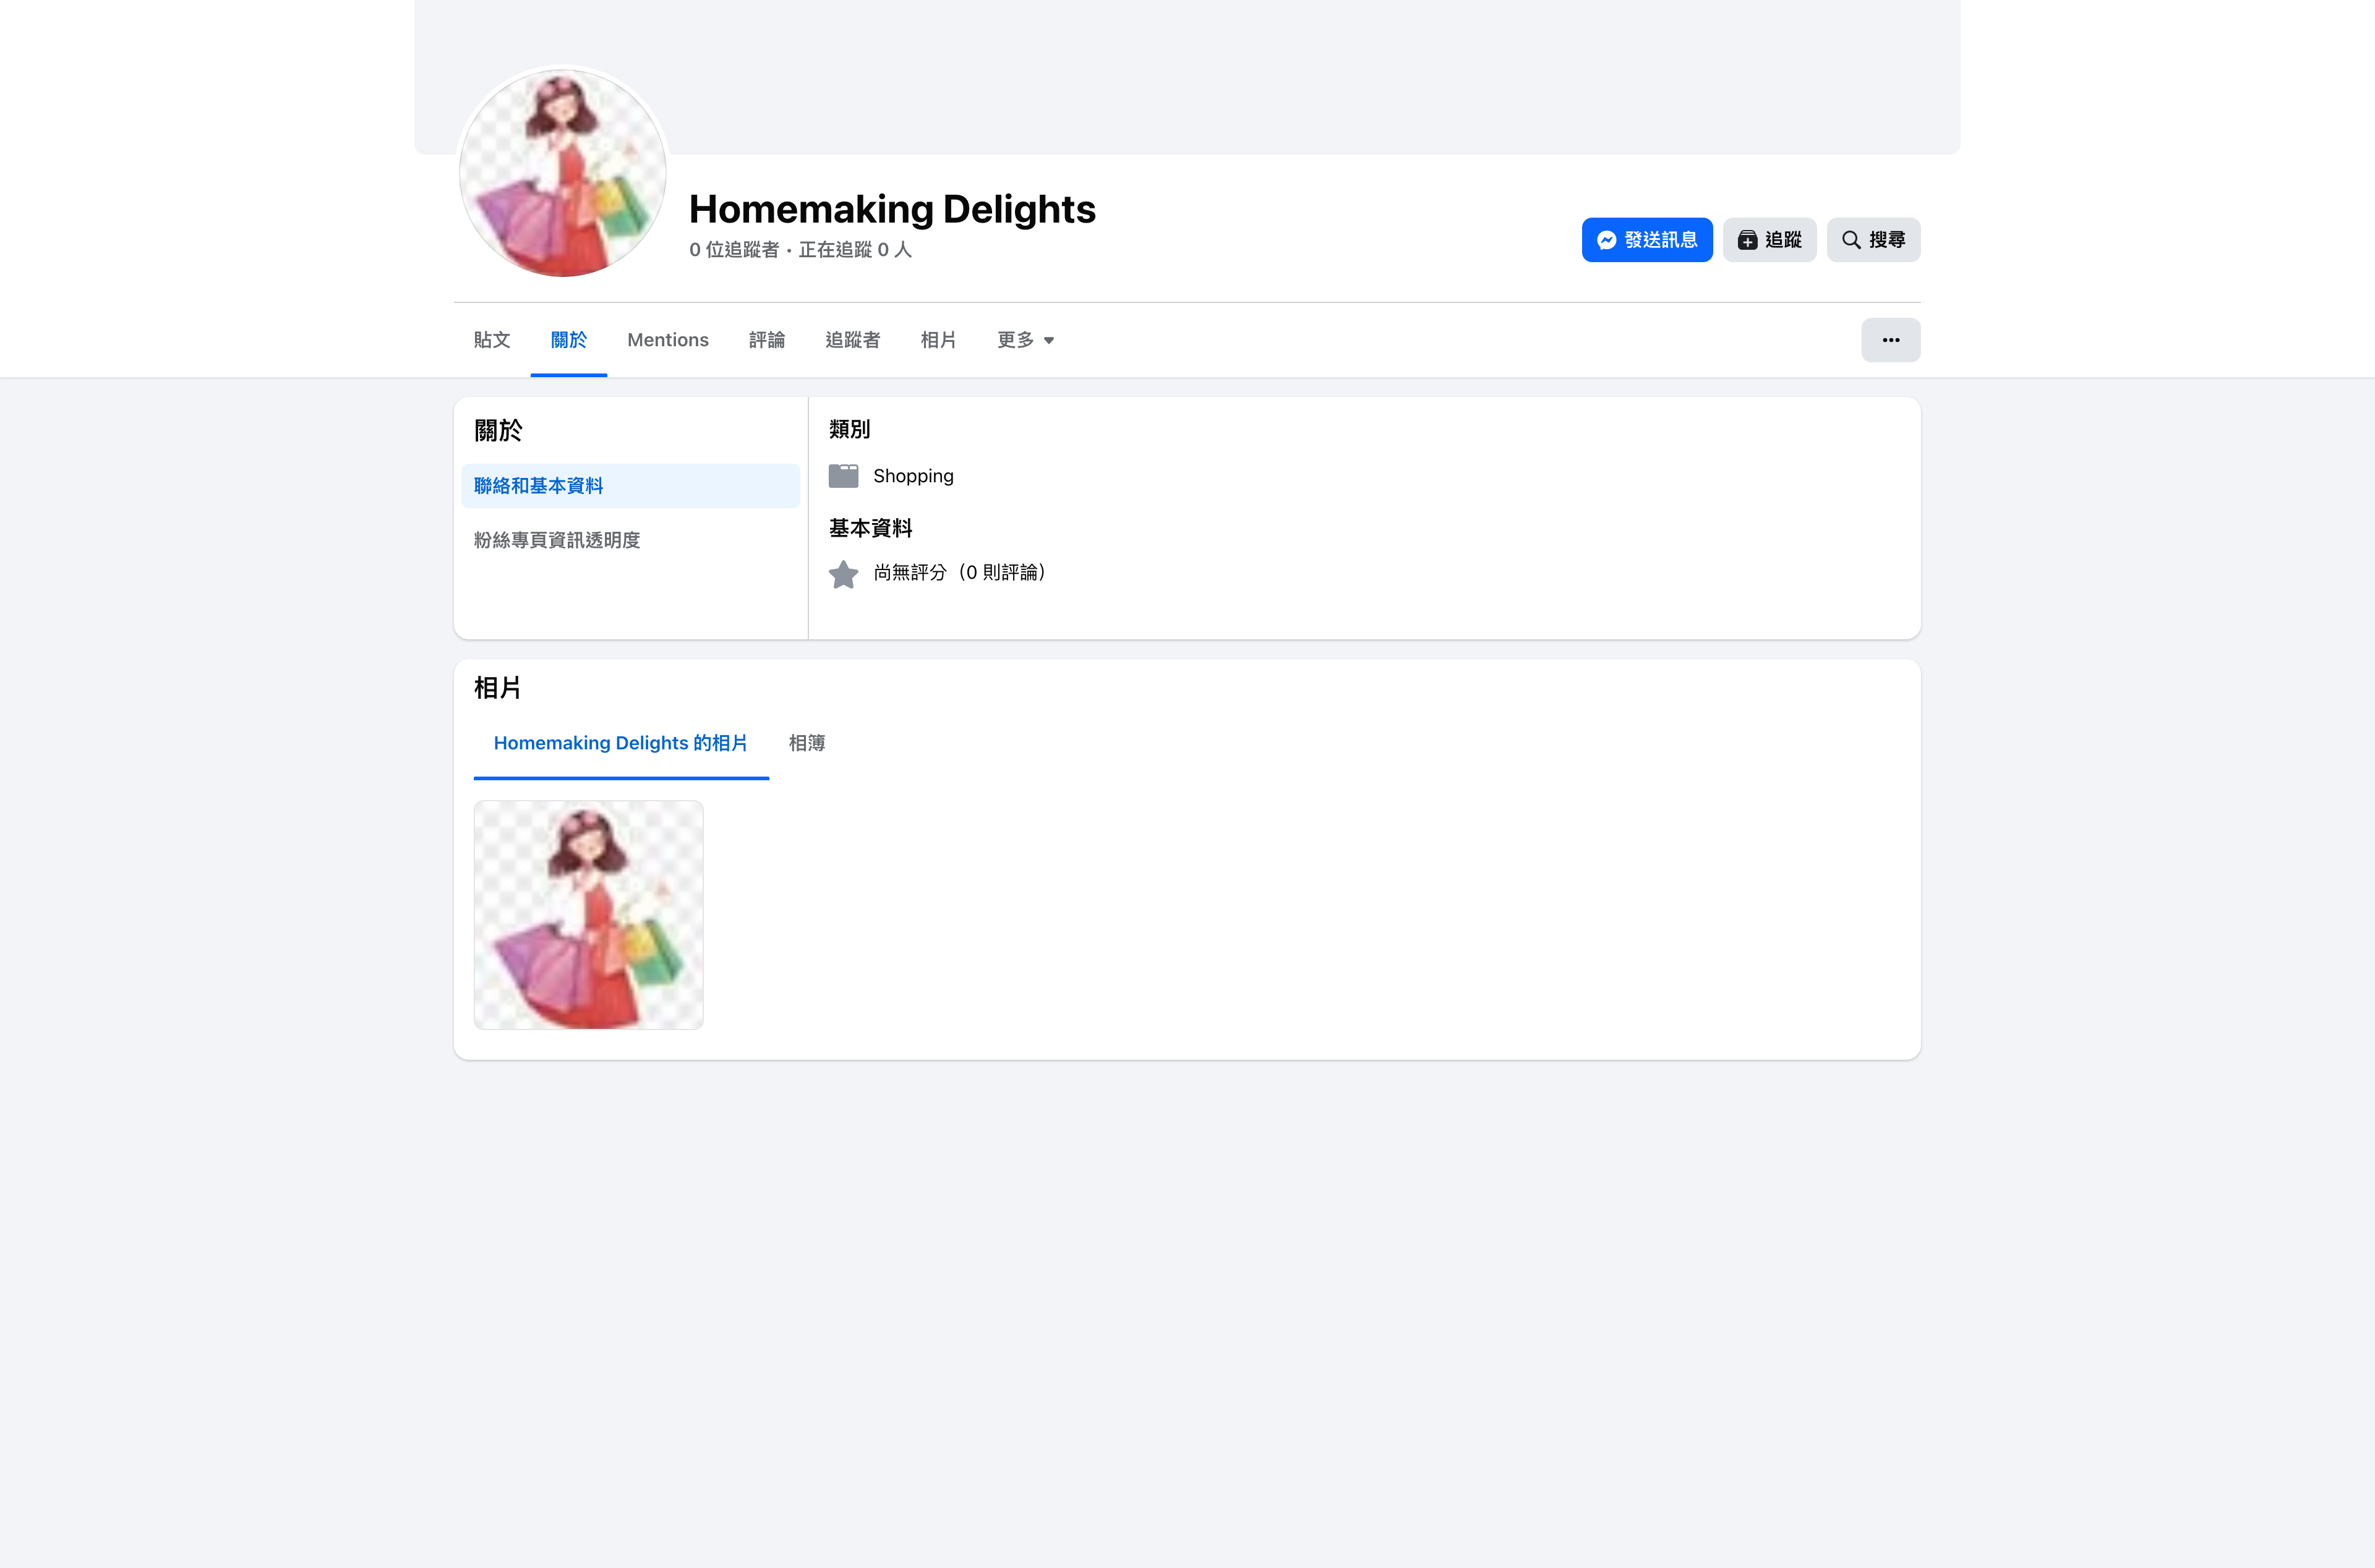Expand the 更多 dropdown tab
Screen dimensions: 2375x1568
click(1025, 340)
